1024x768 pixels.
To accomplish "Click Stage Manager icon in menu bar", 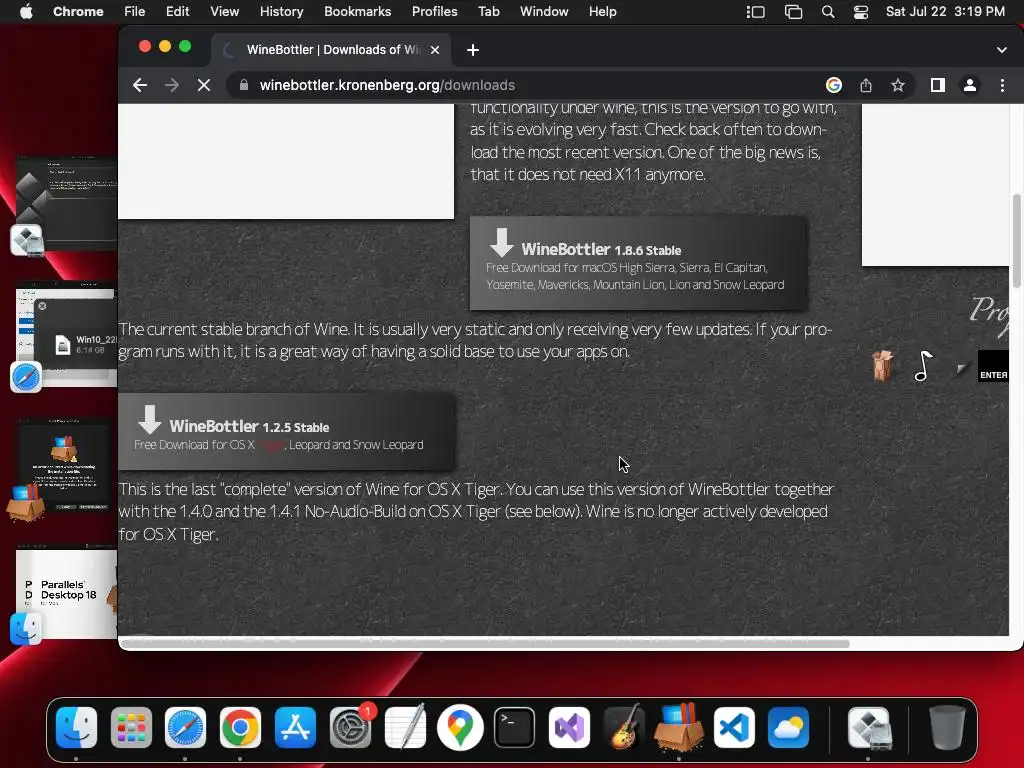I will (756, 12).
